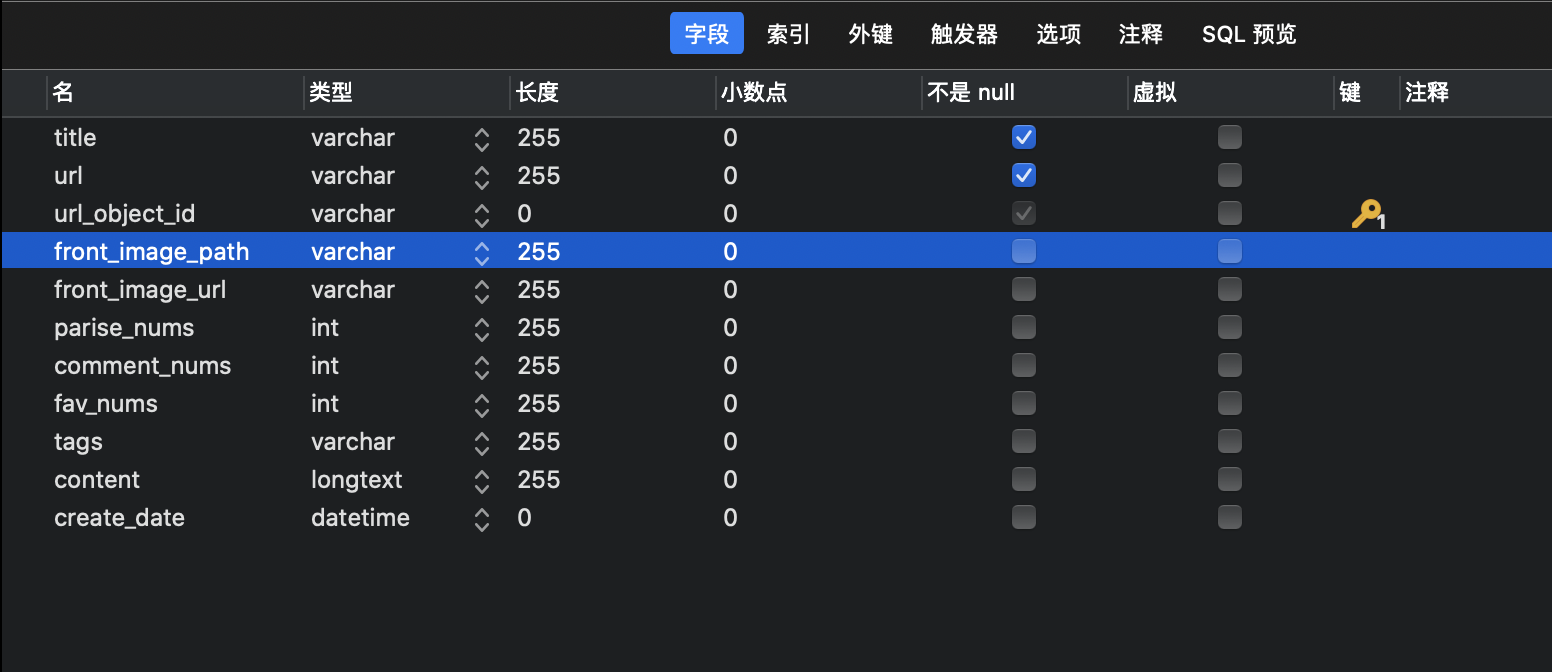Open the SQL 预览 tab
1552x672 pixels.
point(1249,34)
